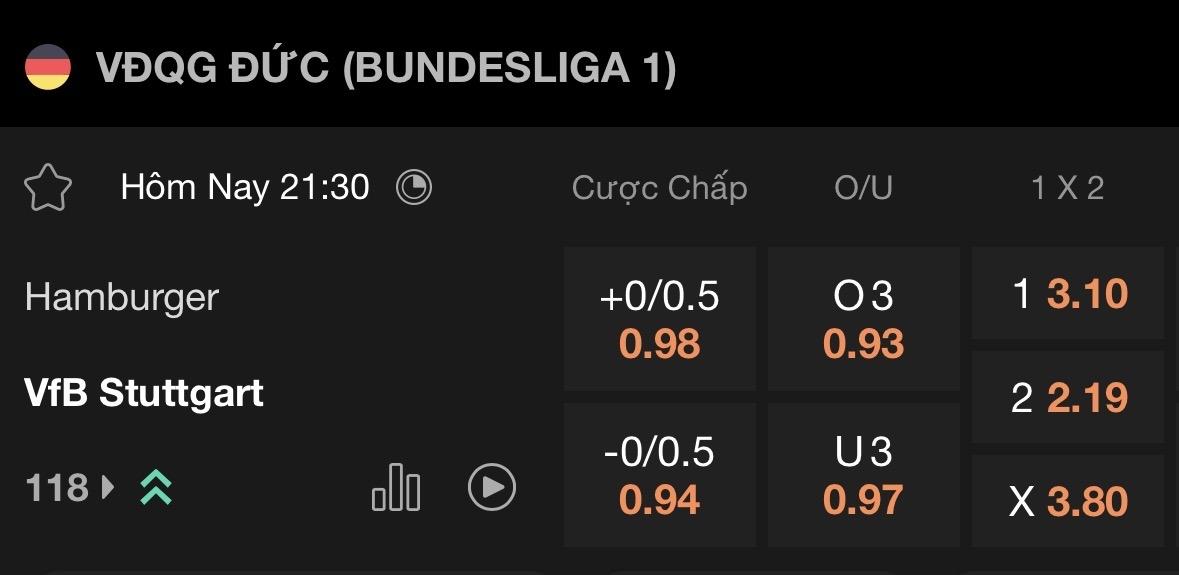The width and height of the screenshot is (1179, 575).
Task: Pick home win 1 at 3.10
Action: click(x=1067, y=294)
